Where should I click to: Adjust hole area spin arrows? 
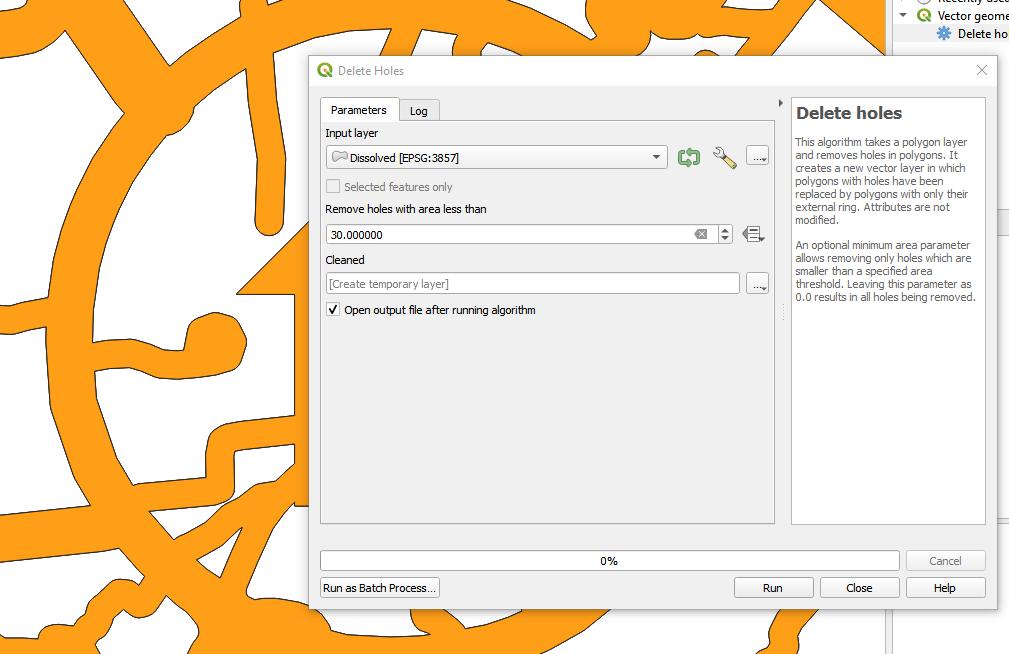tap(725, 234)
